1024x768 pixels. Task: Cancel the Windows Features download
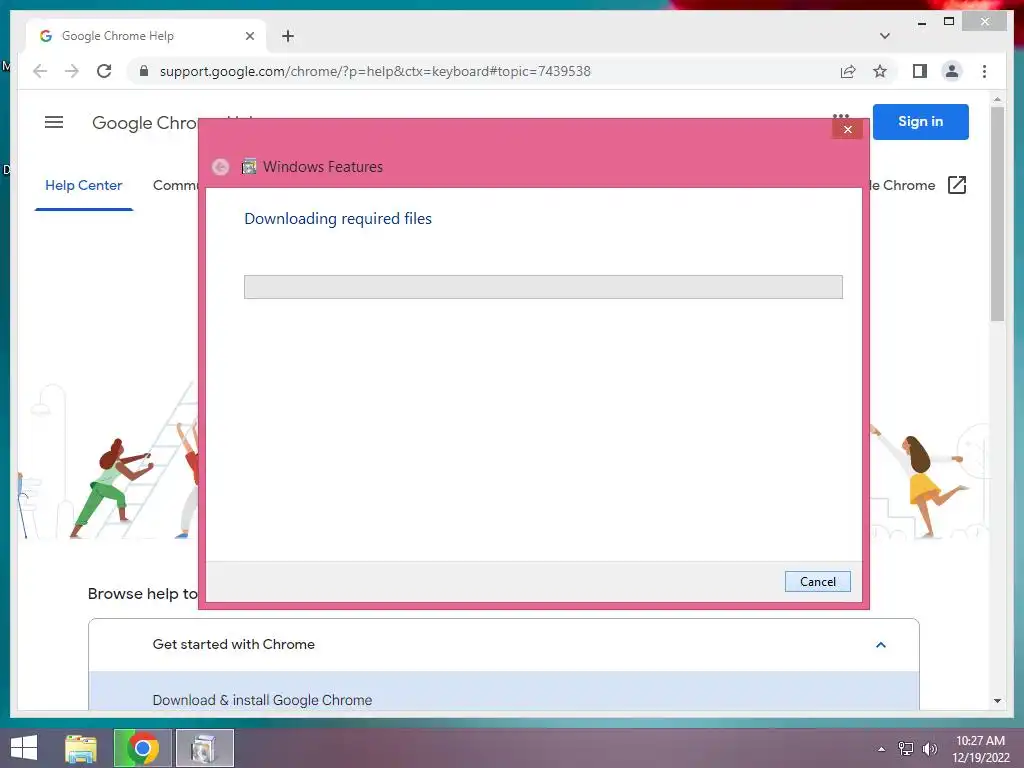(817, 581)
